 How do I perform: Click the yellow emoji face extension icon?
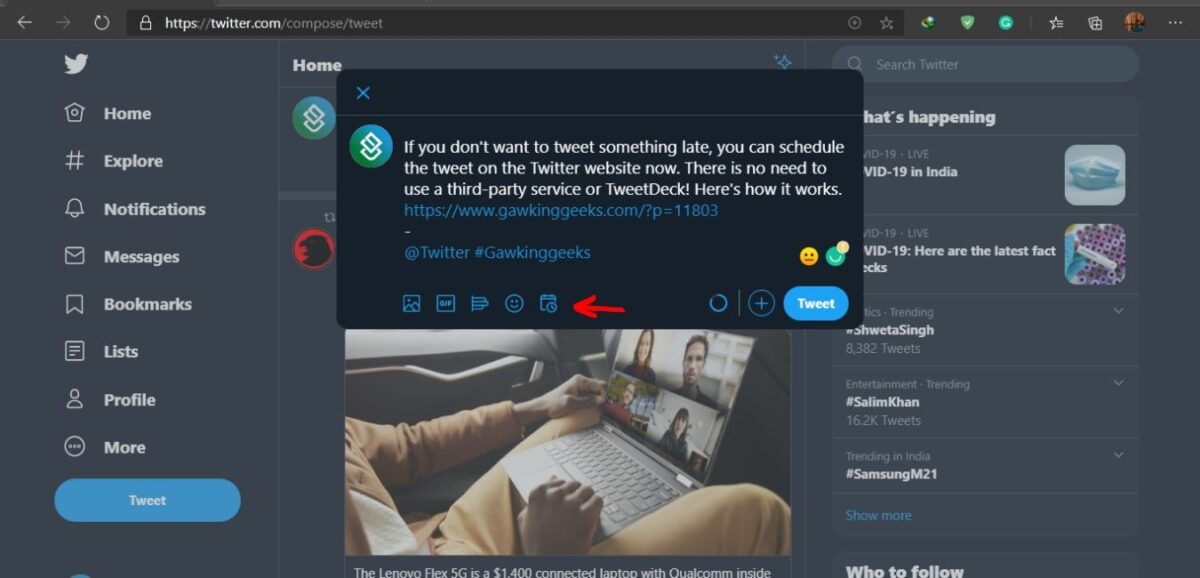pyautogui.click(x=809, y=256)
